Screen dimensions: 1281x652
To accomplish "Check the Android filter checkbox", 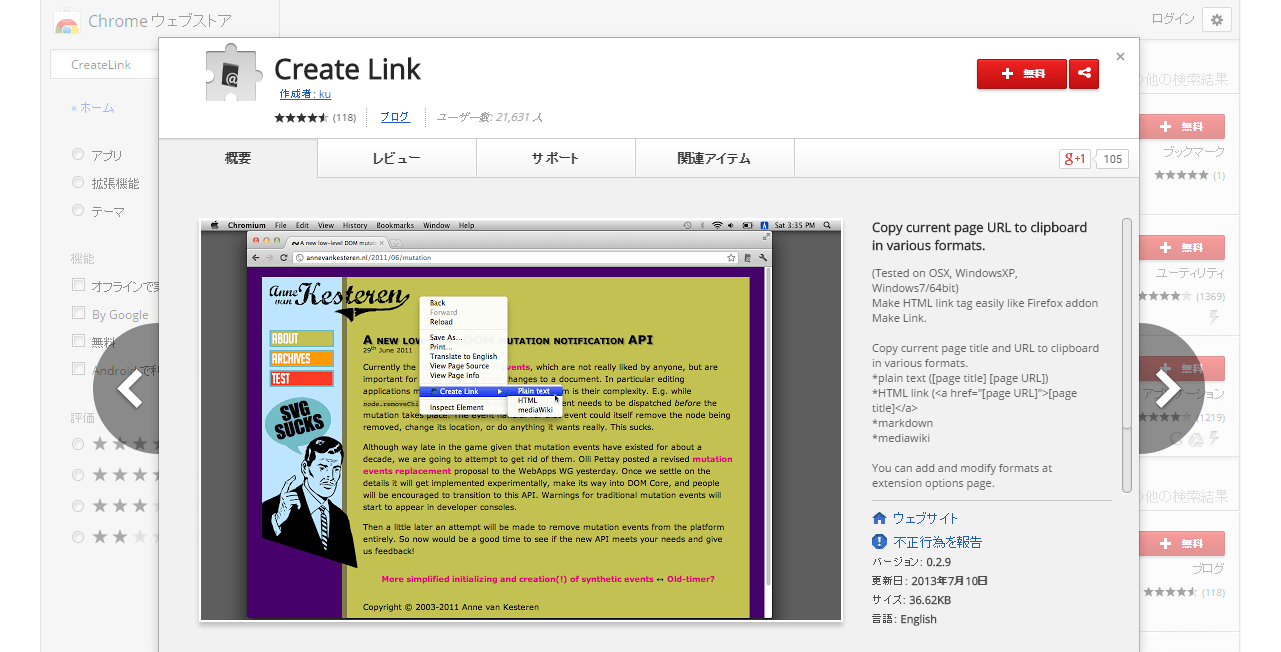I will tap(78, 369).
